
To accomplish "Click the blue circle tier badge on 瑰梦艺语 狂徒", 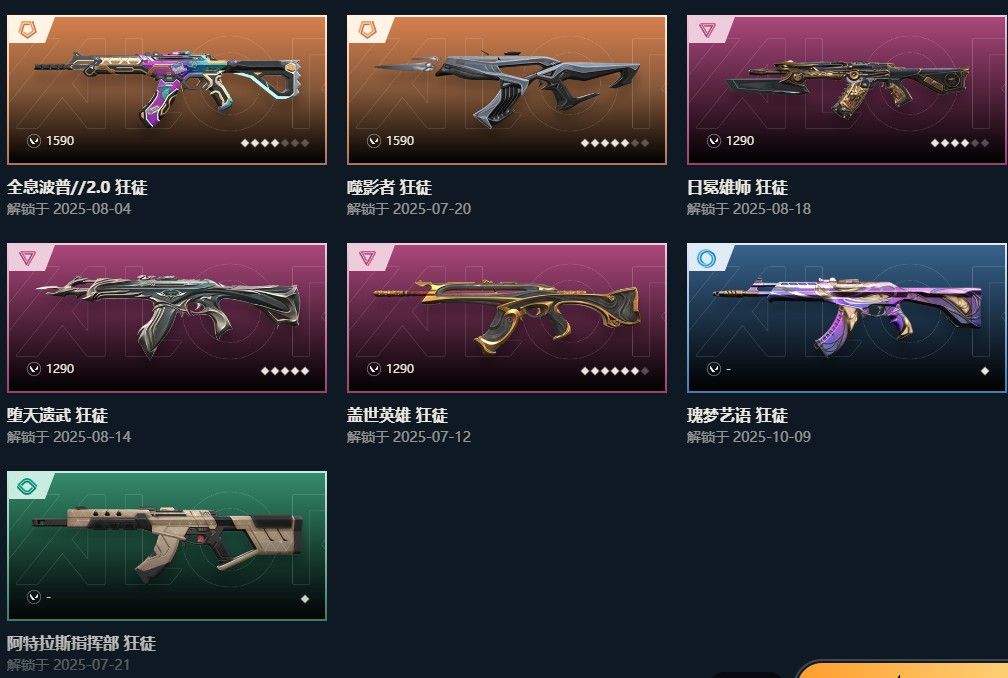I will tap(706, 258).
